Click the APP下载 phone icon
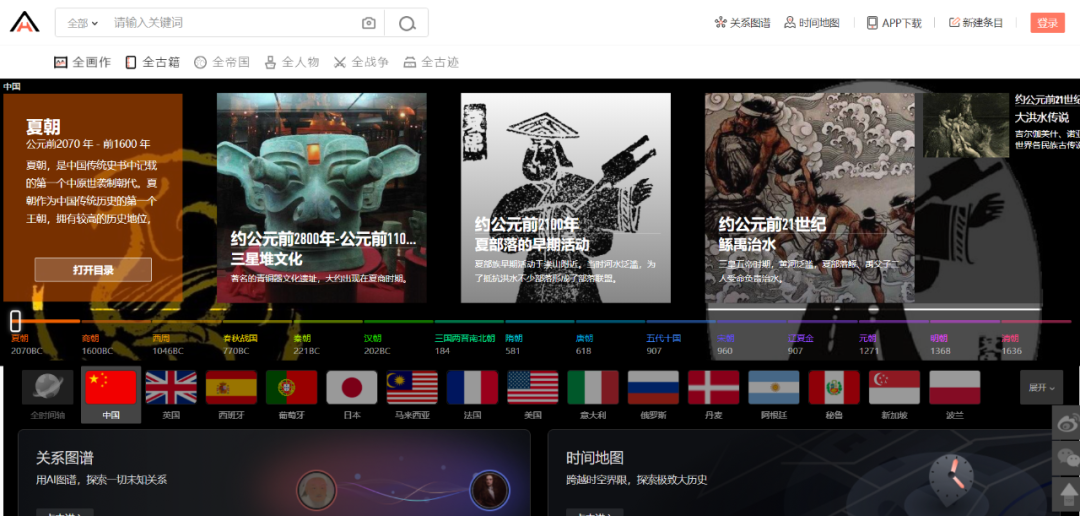The image size is (1080, 516). [x=872, y=23]
